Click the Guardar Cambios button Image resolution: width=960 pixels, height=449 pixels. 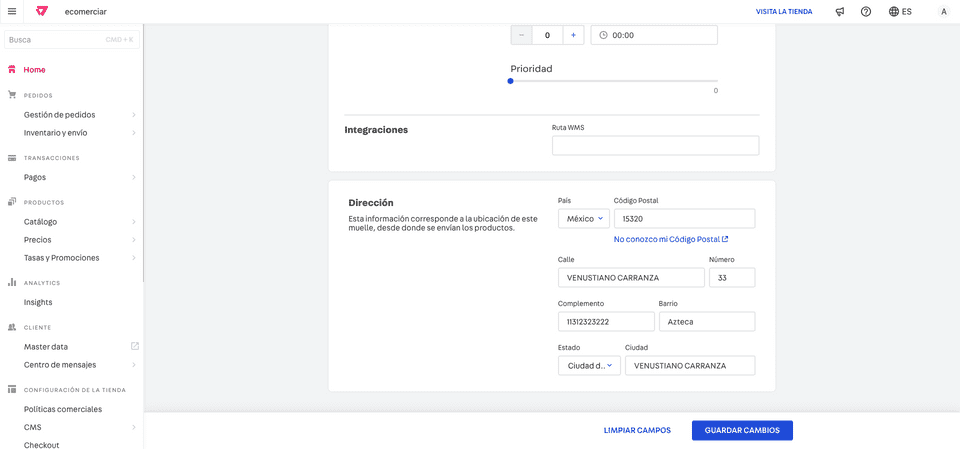click(x=742, y=430)
